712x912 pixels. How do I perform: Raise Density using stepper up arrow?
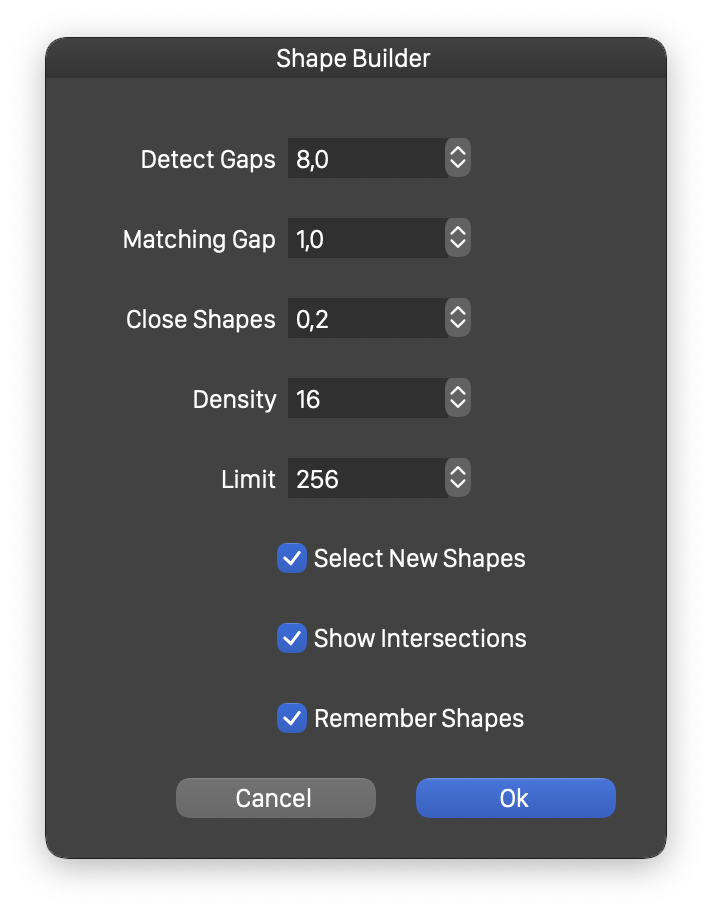458,390
